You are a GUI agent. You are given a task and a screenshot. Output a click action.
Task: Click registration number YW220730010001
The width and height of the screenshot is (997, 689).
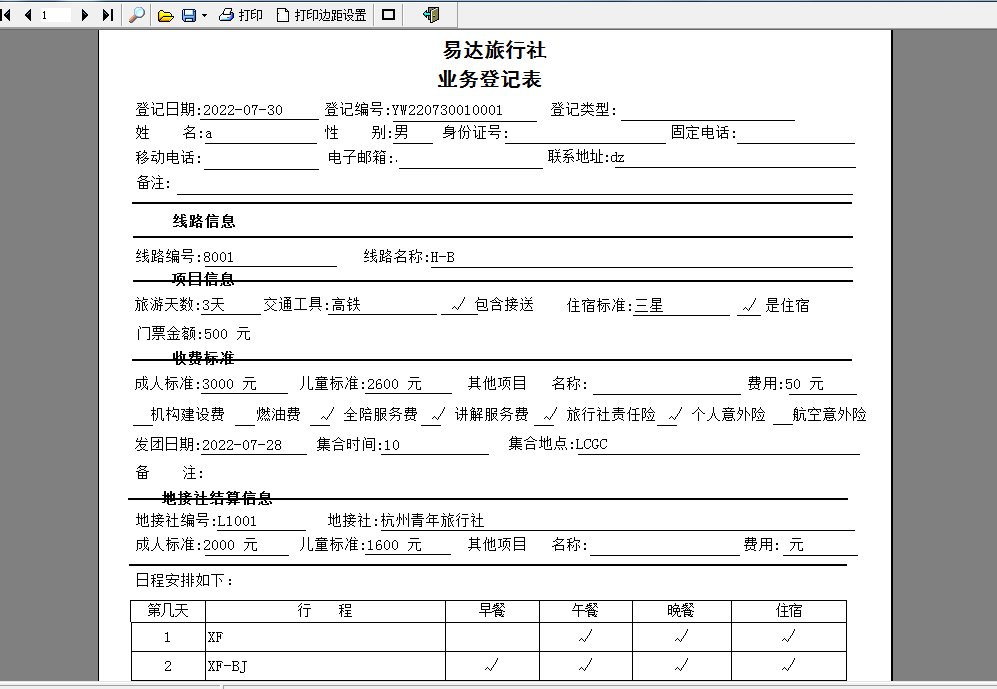(447, 110)
